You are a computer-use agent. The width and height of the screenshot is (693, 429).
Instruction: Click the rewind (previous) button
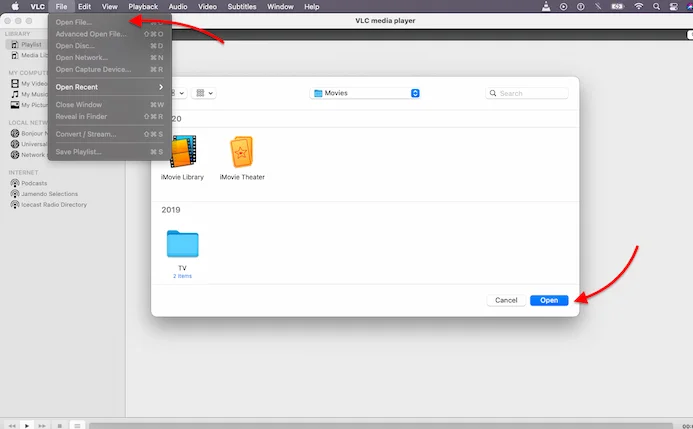coord(12,425)
